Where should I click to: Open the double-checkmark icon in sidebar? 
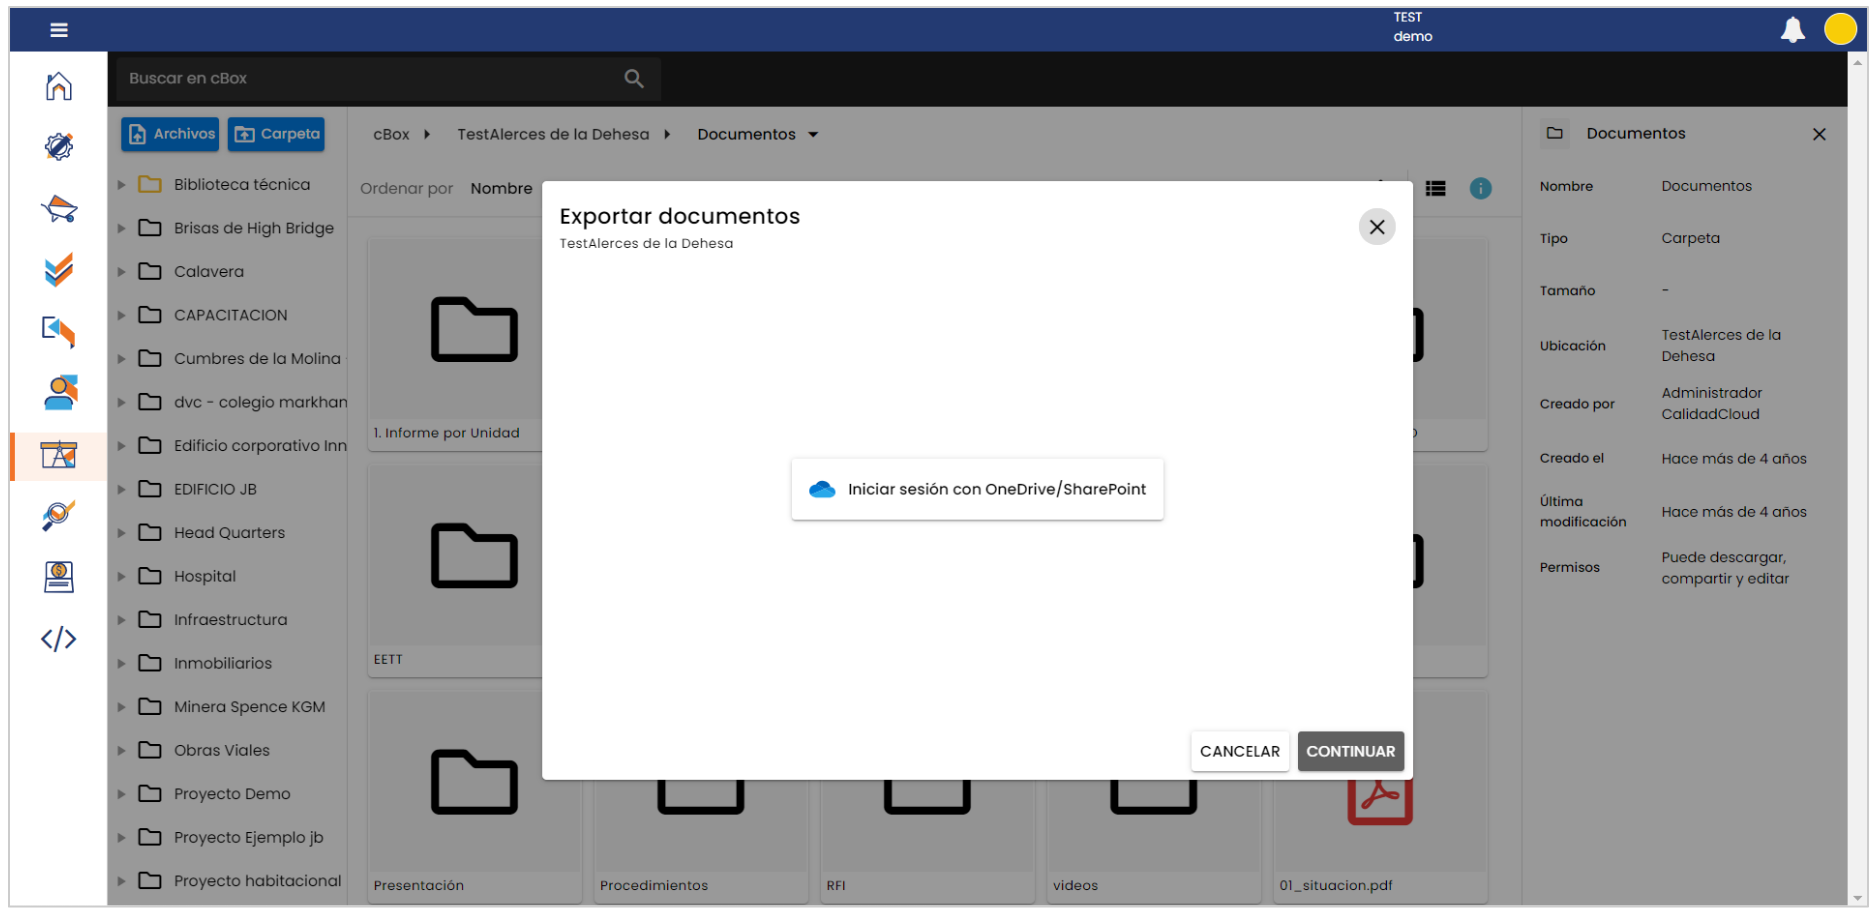tap(59, 270)
